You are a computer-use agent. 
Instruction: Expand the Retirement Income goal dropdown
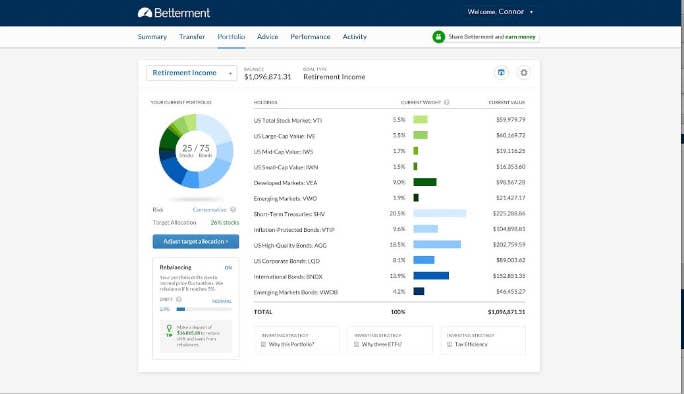point(192,73)
